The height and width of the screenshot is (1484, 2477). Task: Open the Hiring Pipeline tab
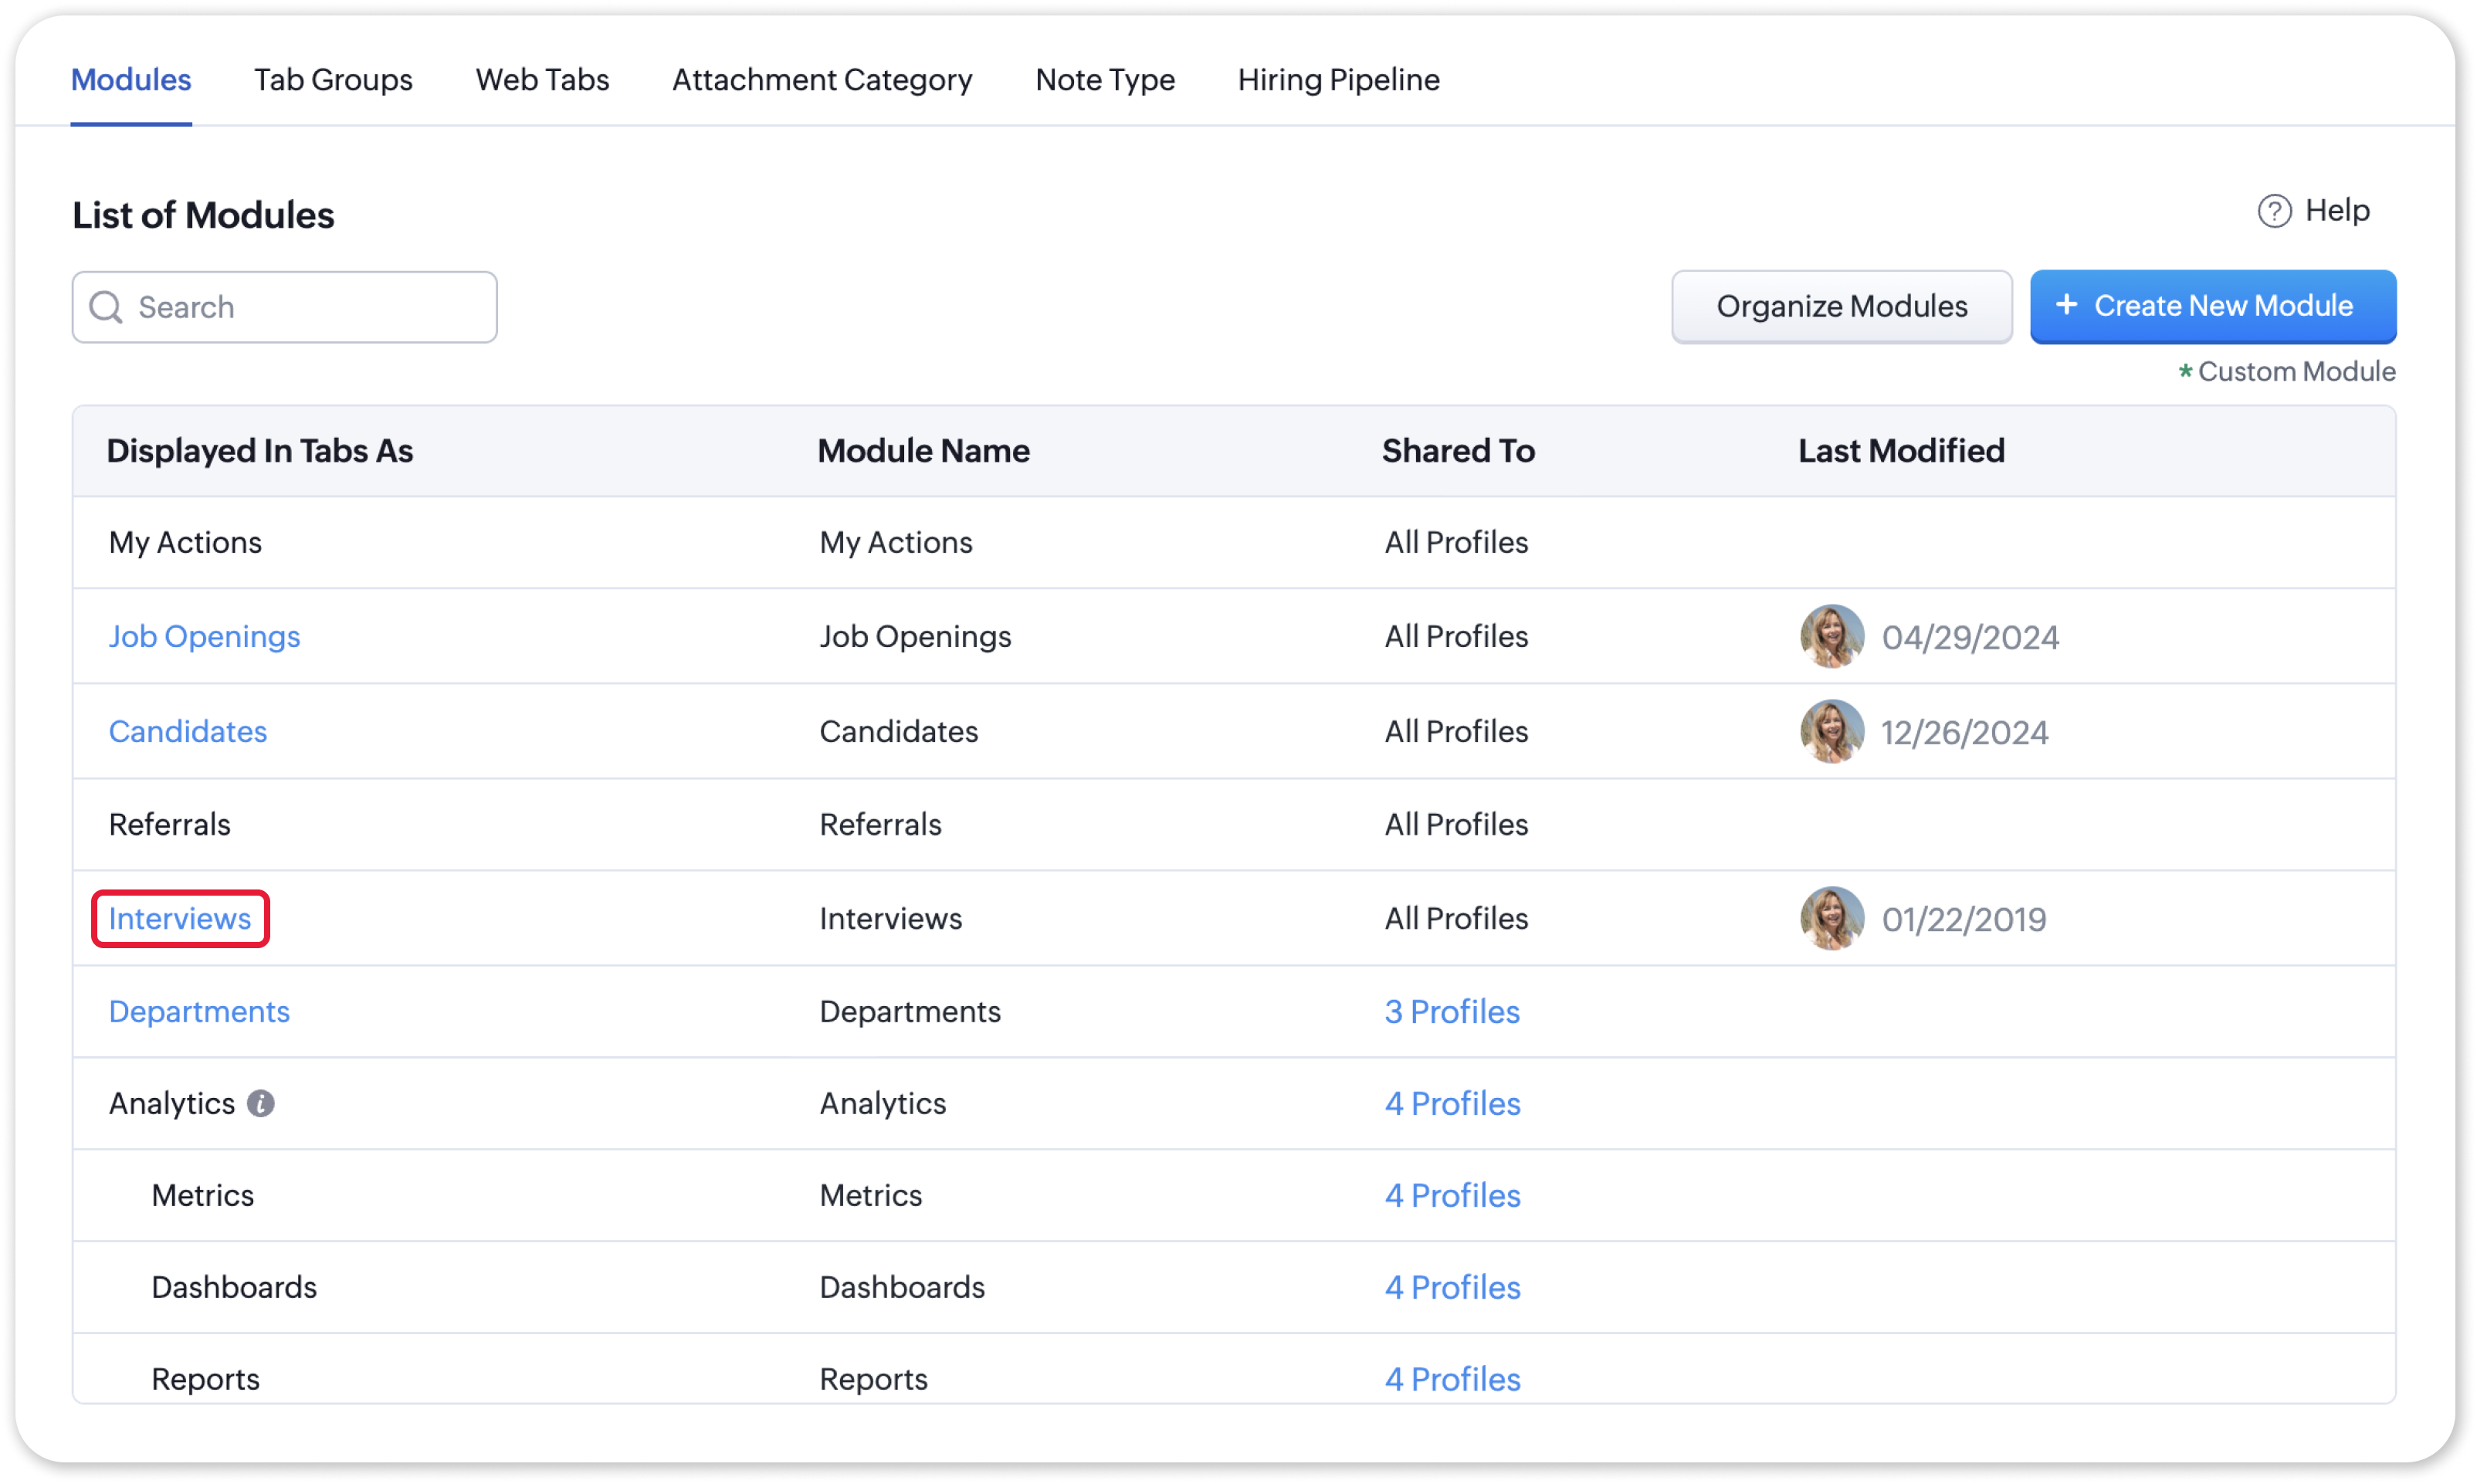pos(1338,80)
